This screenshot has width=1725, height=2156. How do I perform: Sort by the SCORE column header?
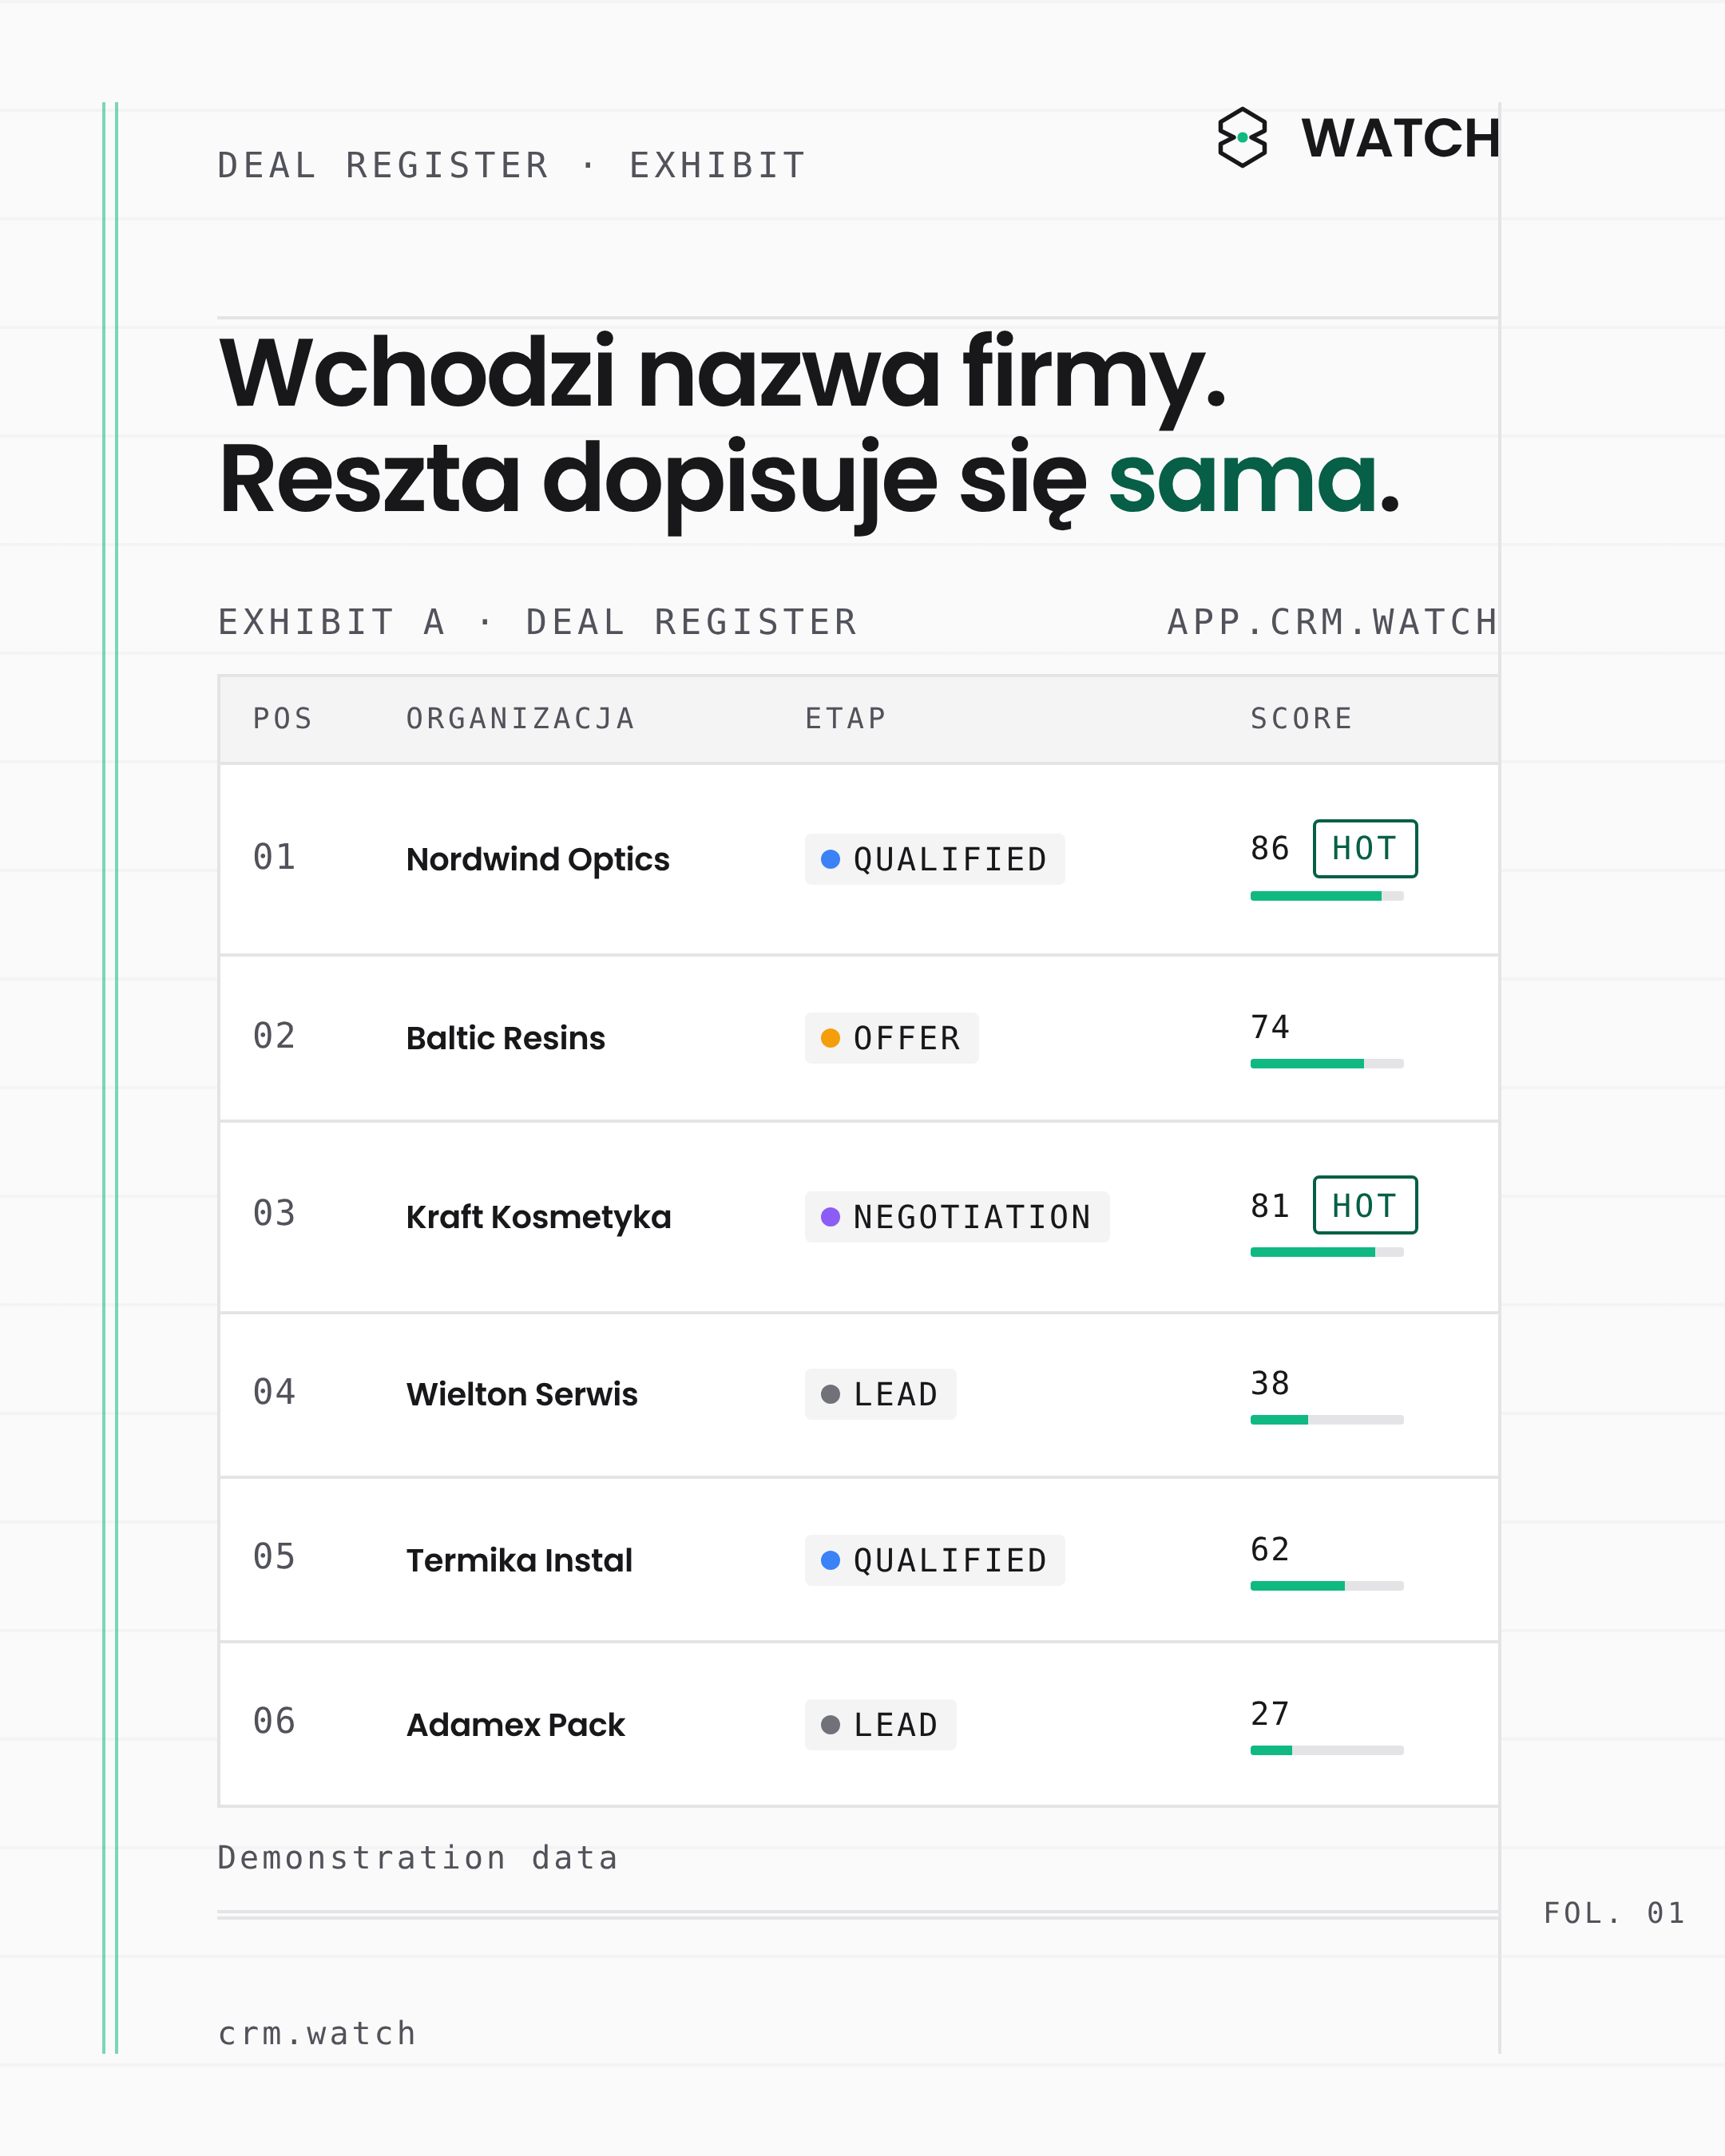click(x=1301, y=718)
